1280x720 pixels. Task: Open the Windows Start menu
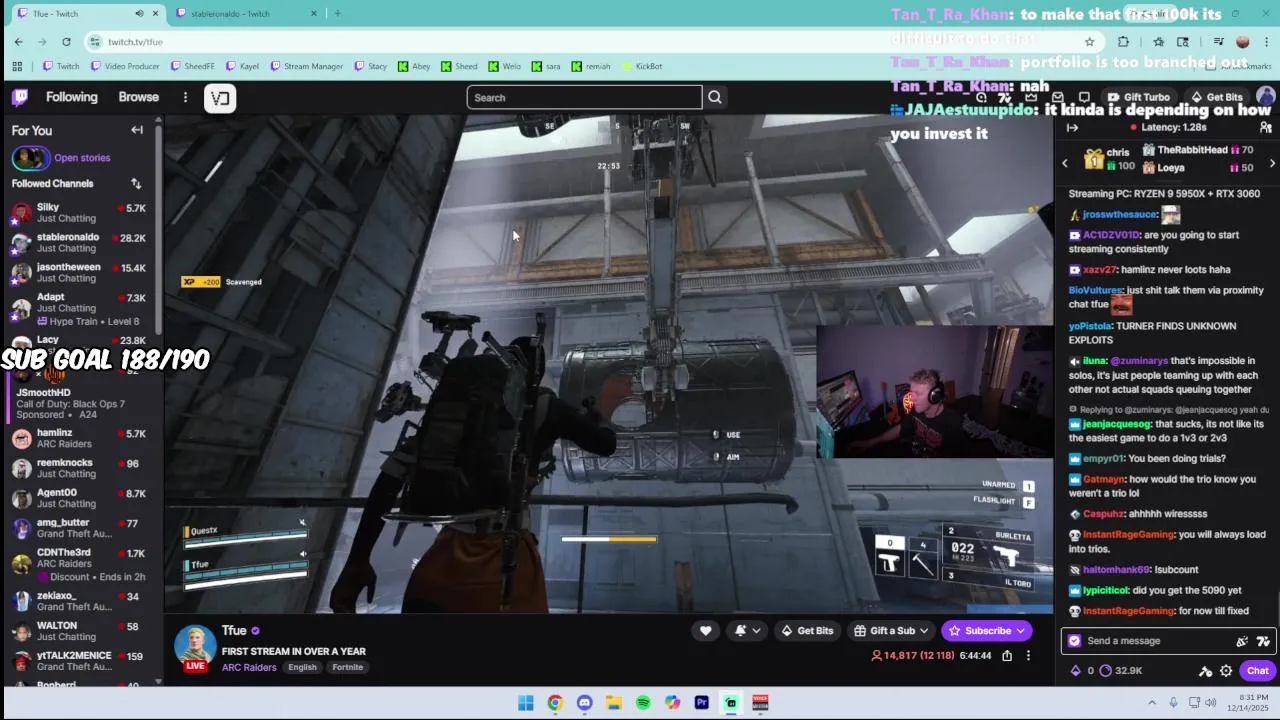click(x=525, y=703)
